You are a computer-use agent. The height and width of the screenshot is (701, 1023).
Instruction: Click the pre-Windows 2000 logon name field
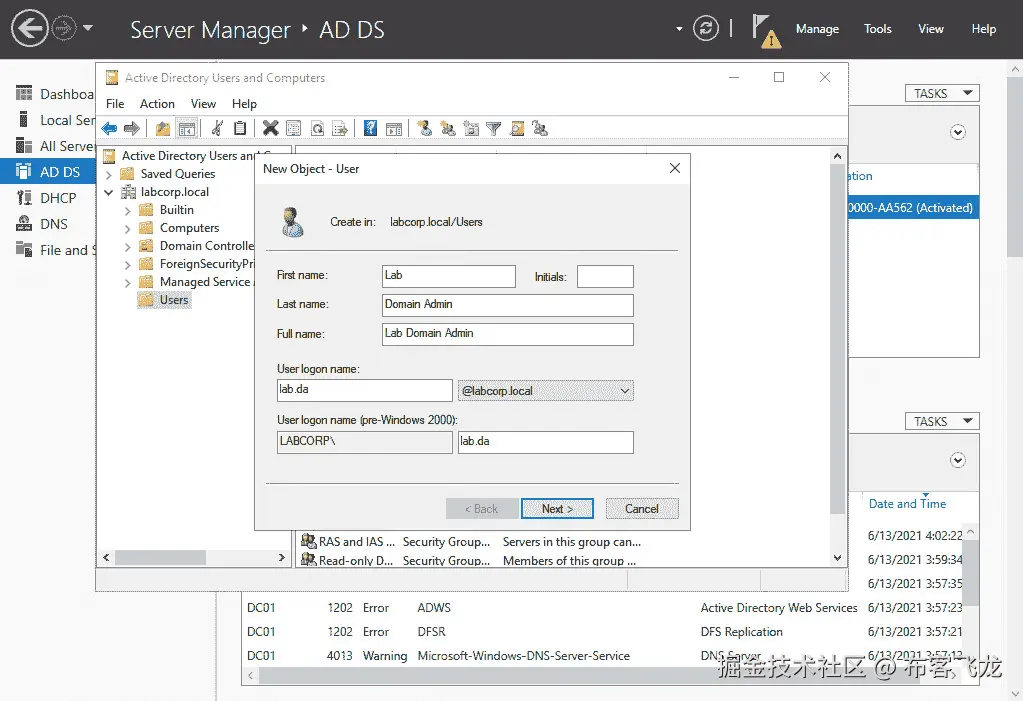[545, 442]
